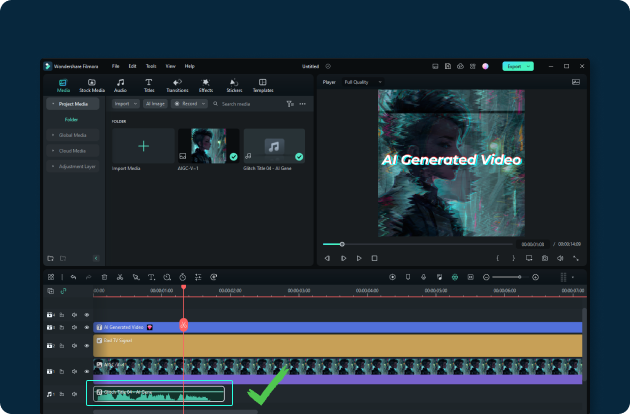
Task: Click the Import Media plus tile
Action: (x=143, y=146)
